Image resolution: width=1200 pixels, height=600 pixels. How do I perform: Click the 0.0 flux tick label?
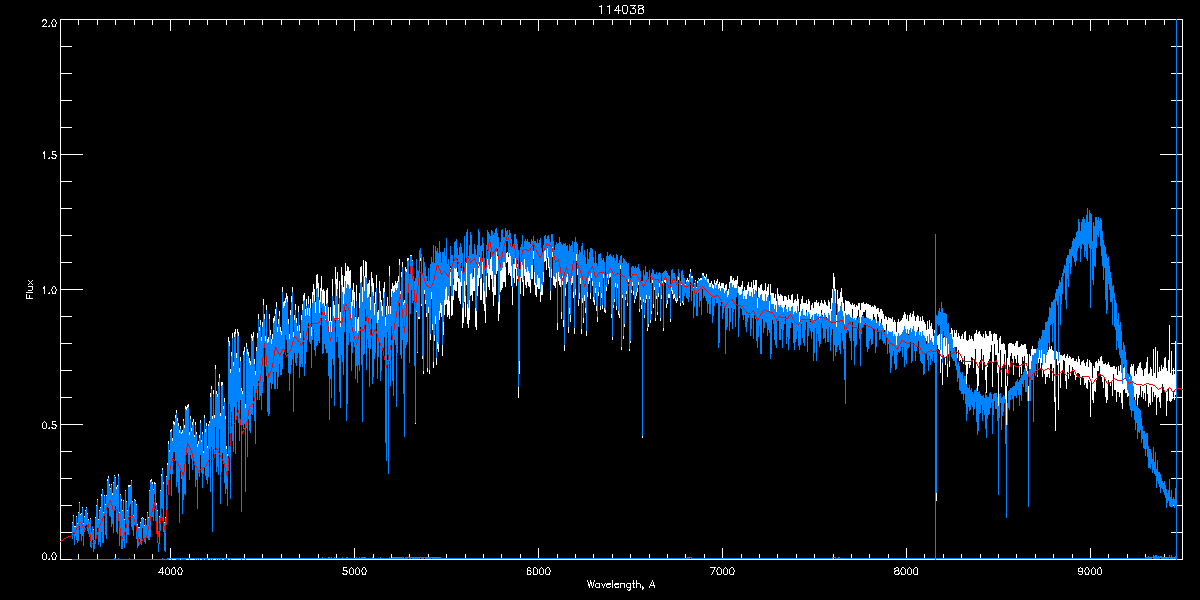pyautogui.click(x=47, y=557)
